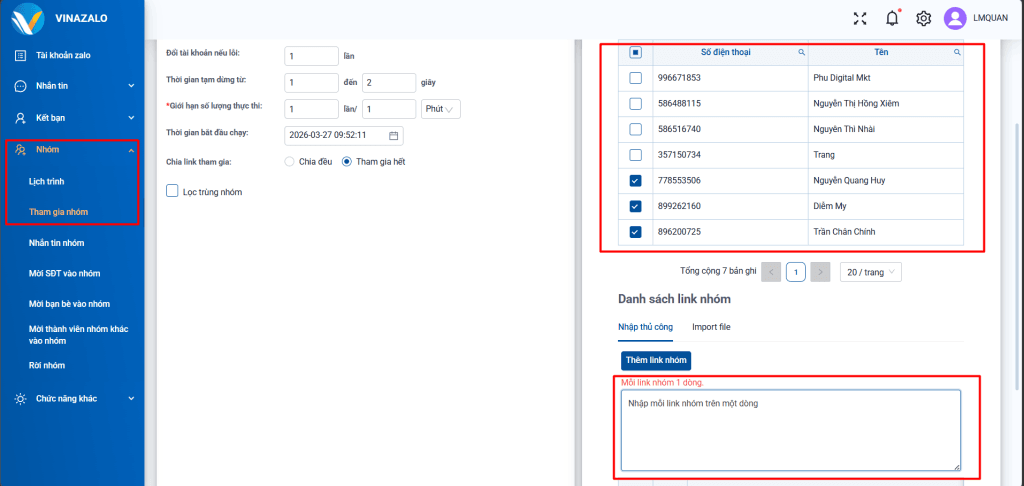The width and height of the screenshot is (1024, 486).
Task: Click search icon in Tên column header
Action: pos(956,52)
